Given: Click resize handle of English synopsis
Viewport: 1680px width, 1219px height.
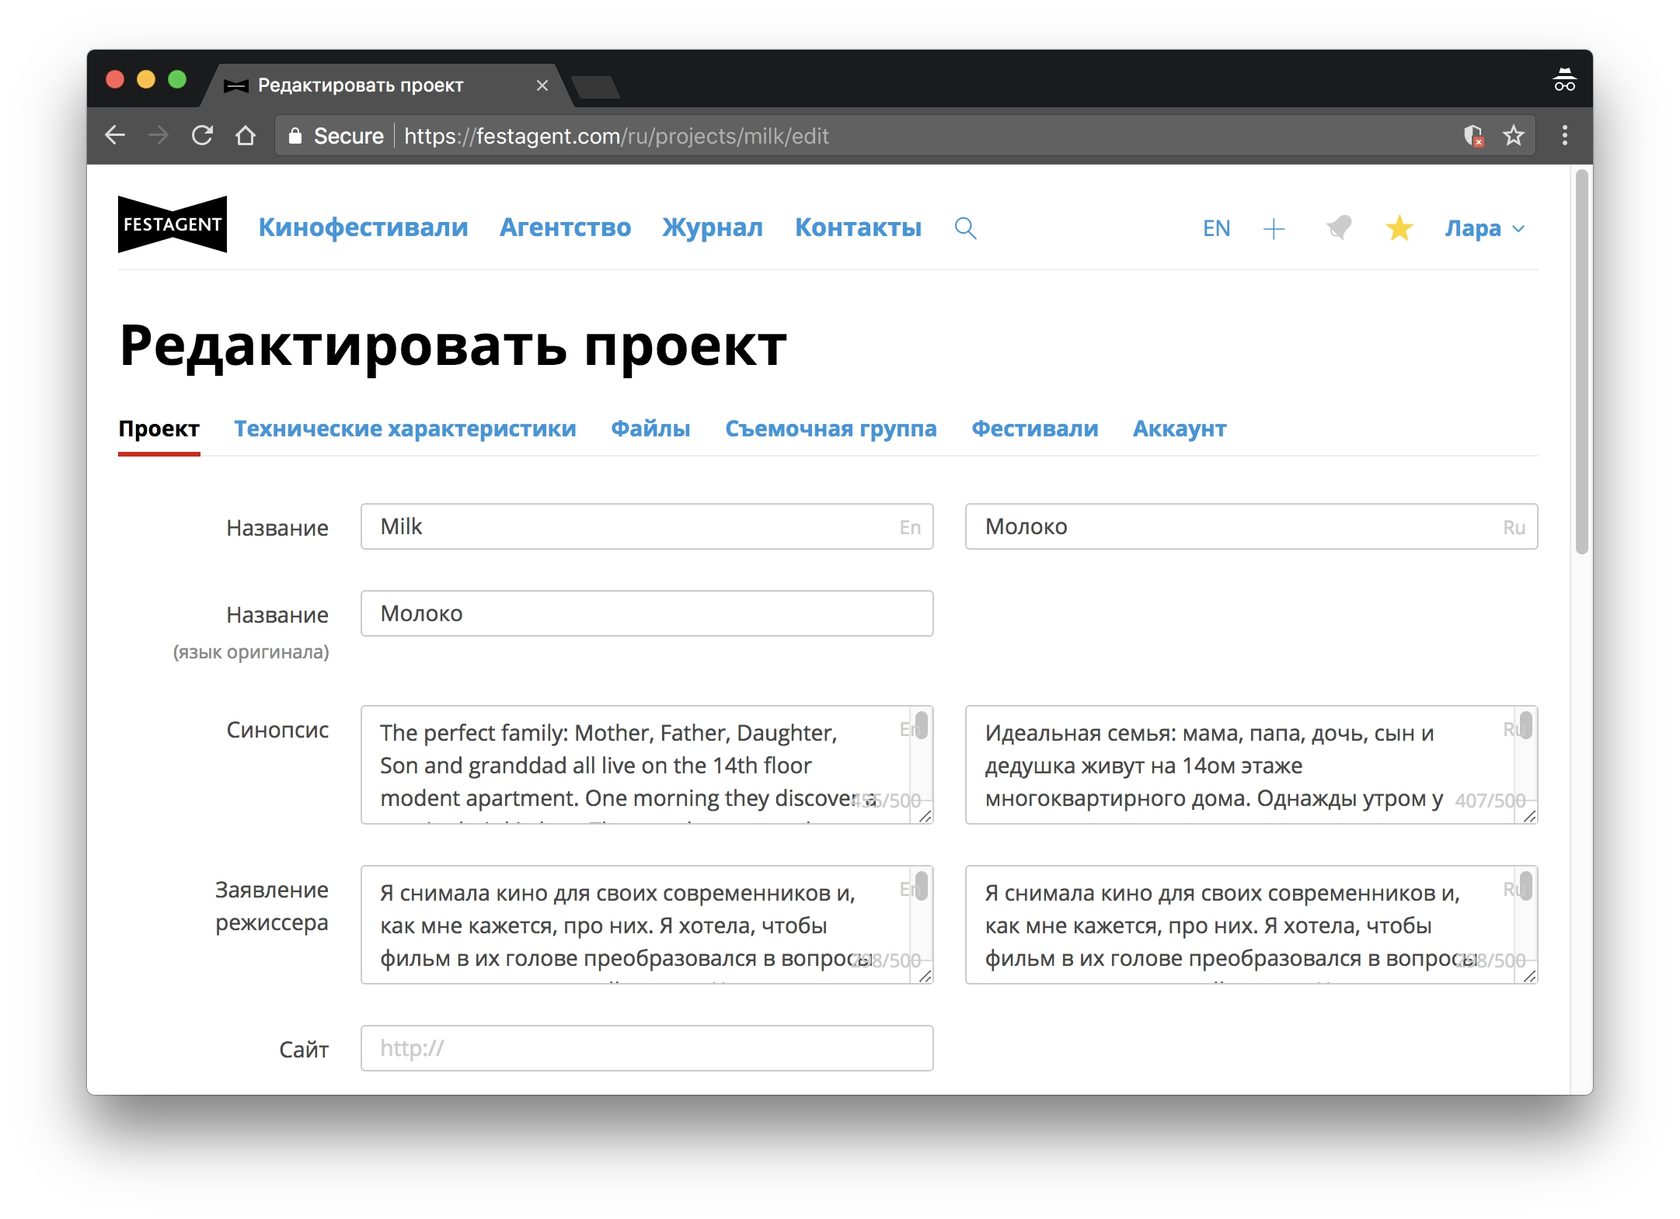Looking at the screenshot, I should pyautogui.click(x=925, y=816).
